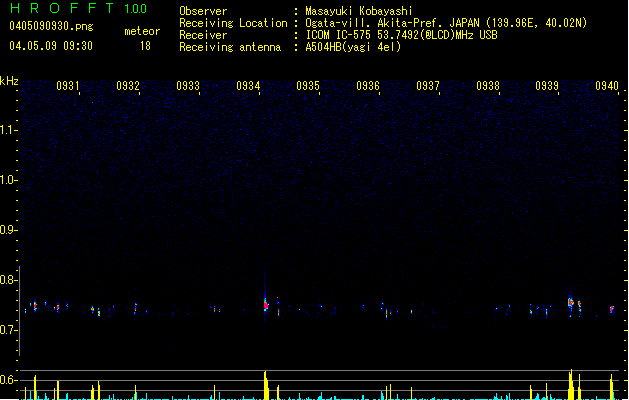This screenshot has width=629, height=400.
Task: Click the ICOM IC-575 receiver value
Action: (x=401, y=35)
